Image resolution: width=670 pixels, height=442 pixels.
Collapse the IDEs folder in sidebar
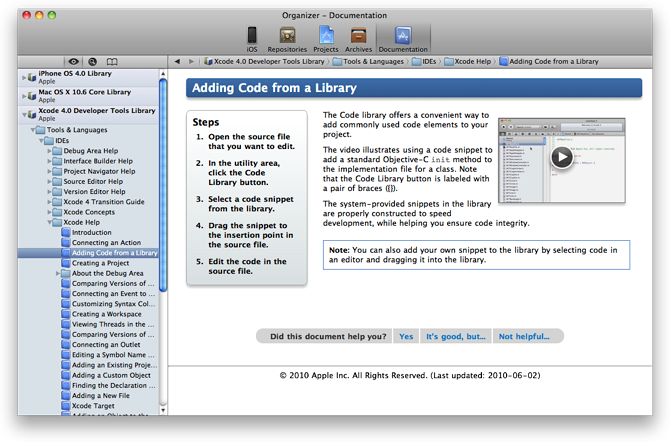tap(41, 141)
